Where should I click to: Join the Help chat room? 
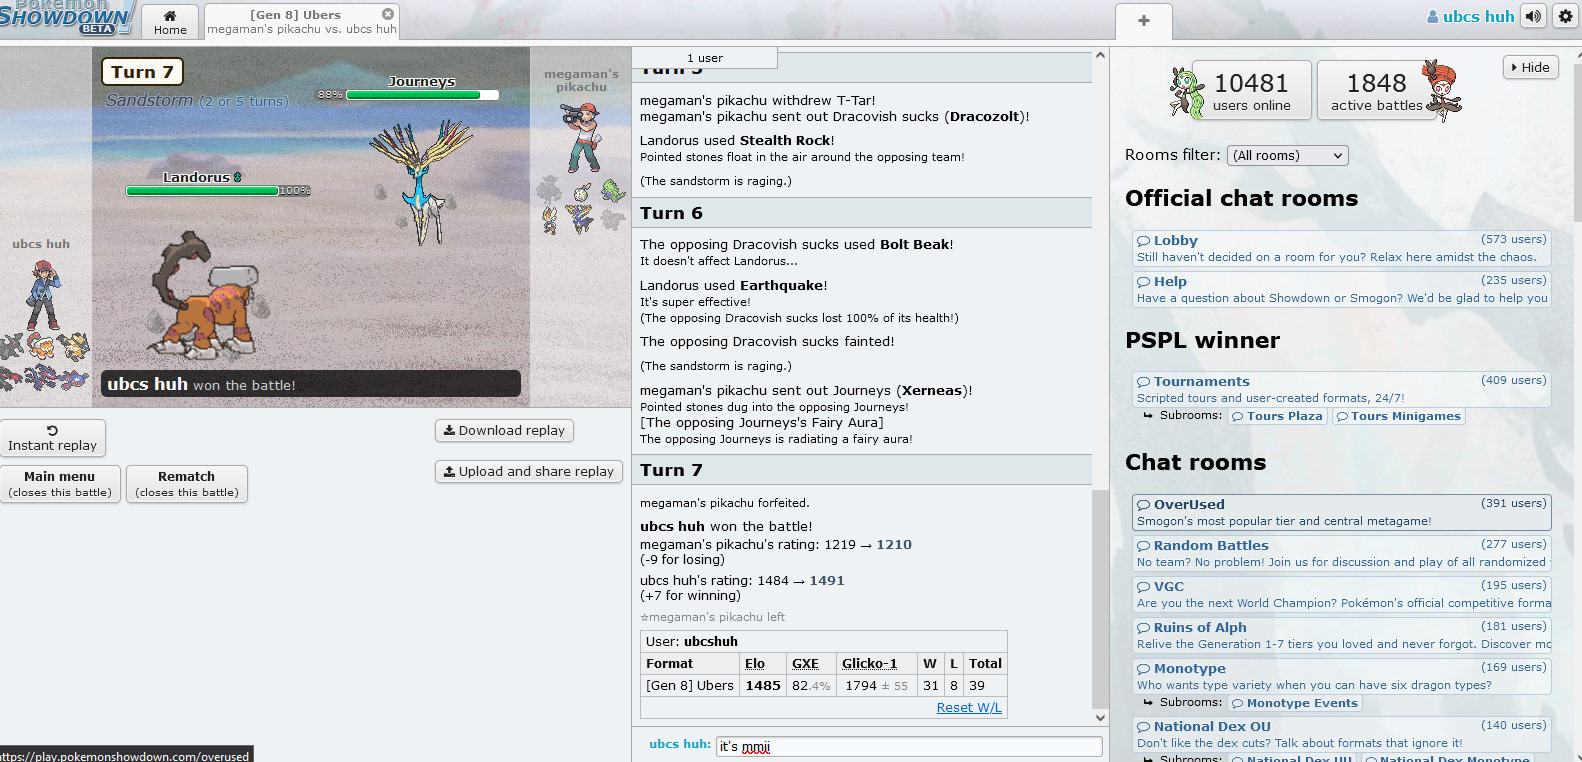pos(1342,289)
